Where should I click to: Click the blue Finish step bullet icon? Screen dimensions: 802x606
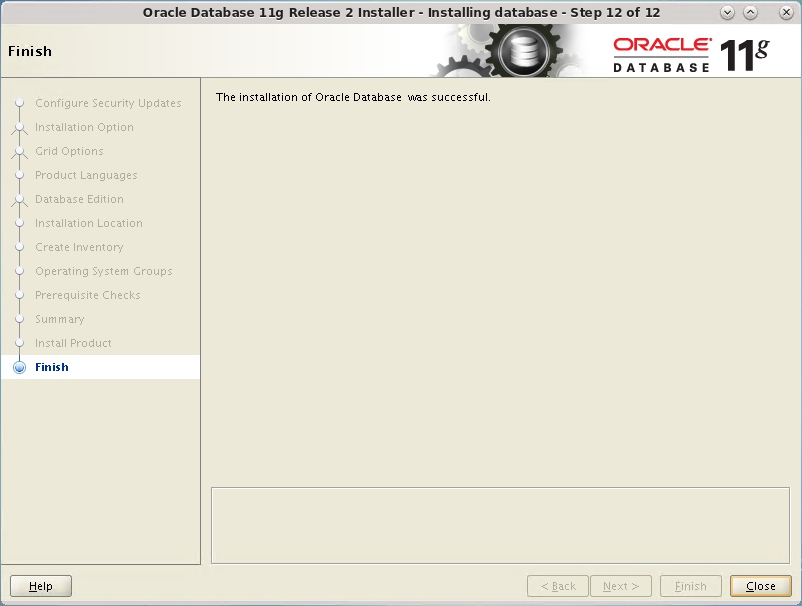pyautogui.click(x=19, y=367)
